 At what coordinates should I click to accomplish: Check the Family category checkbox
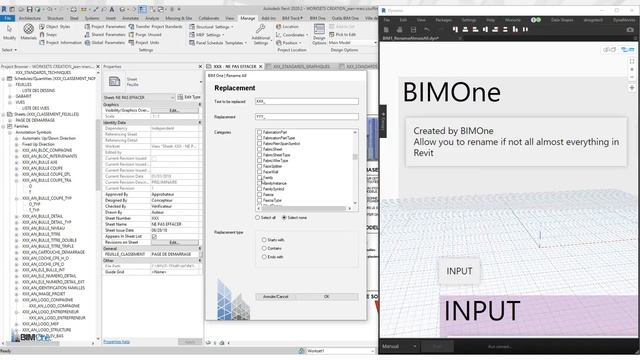[x=260, y=178]
